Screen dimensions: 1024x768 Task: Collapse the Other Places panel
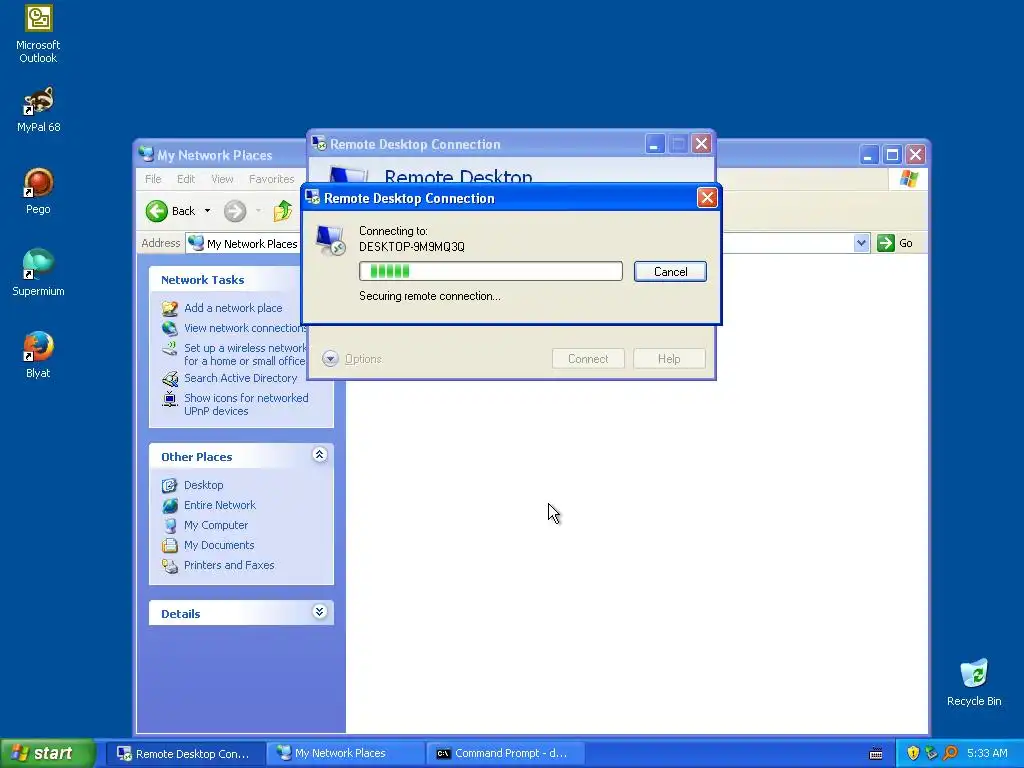click(319, 455)
